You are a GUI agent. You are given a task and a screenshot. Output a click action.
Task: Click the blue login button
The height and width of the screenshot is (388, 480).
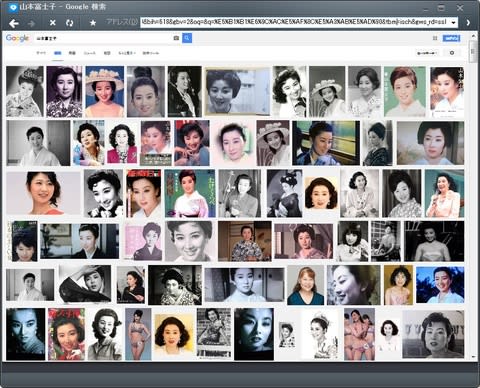pyautogui.click(x=451, y=38)
